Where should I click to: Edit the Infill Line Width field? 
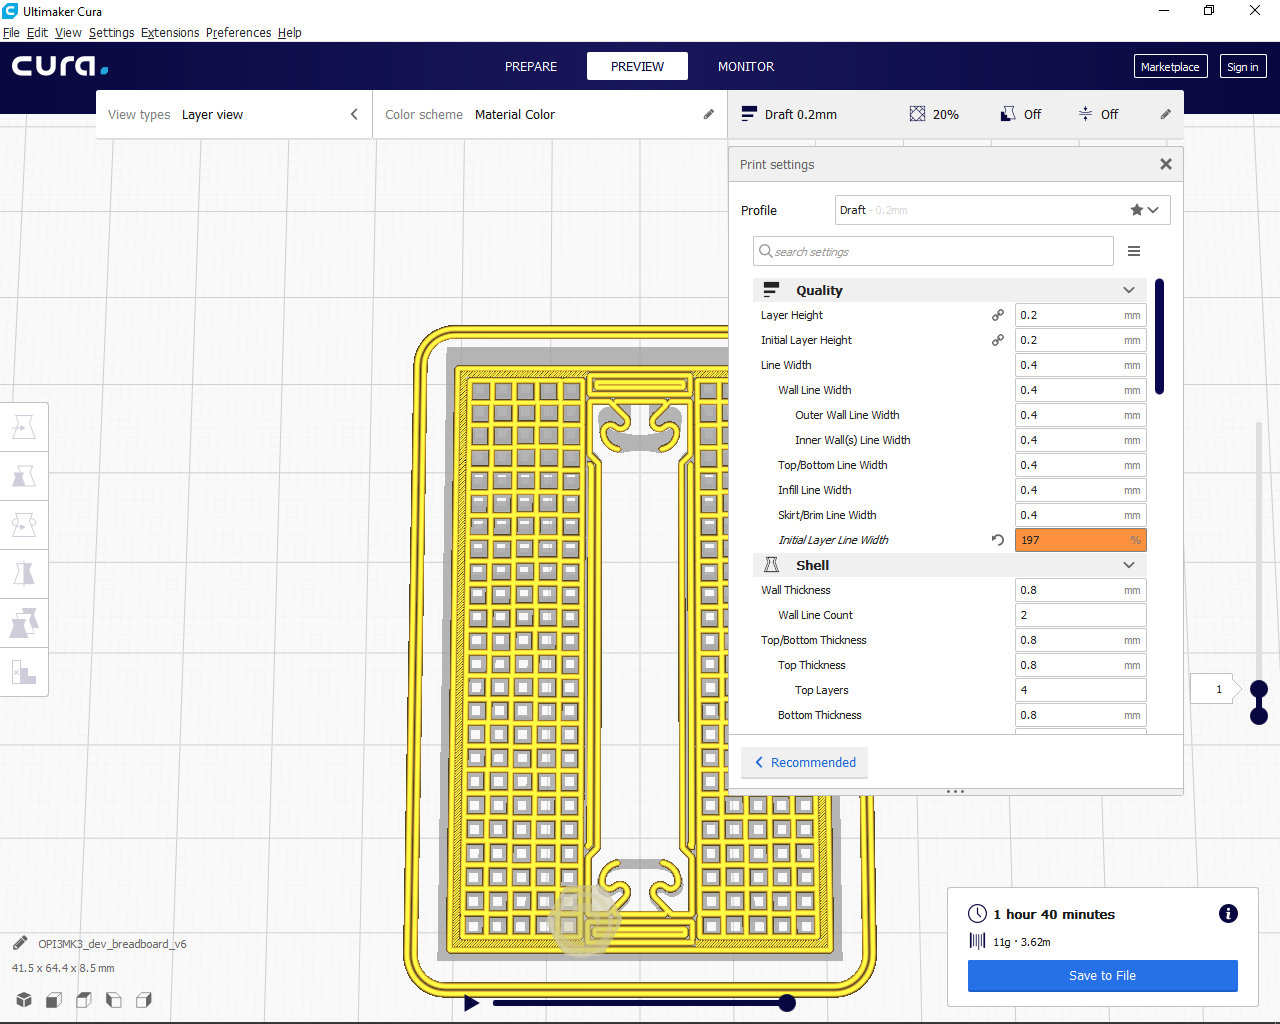tap(1080, 490)
